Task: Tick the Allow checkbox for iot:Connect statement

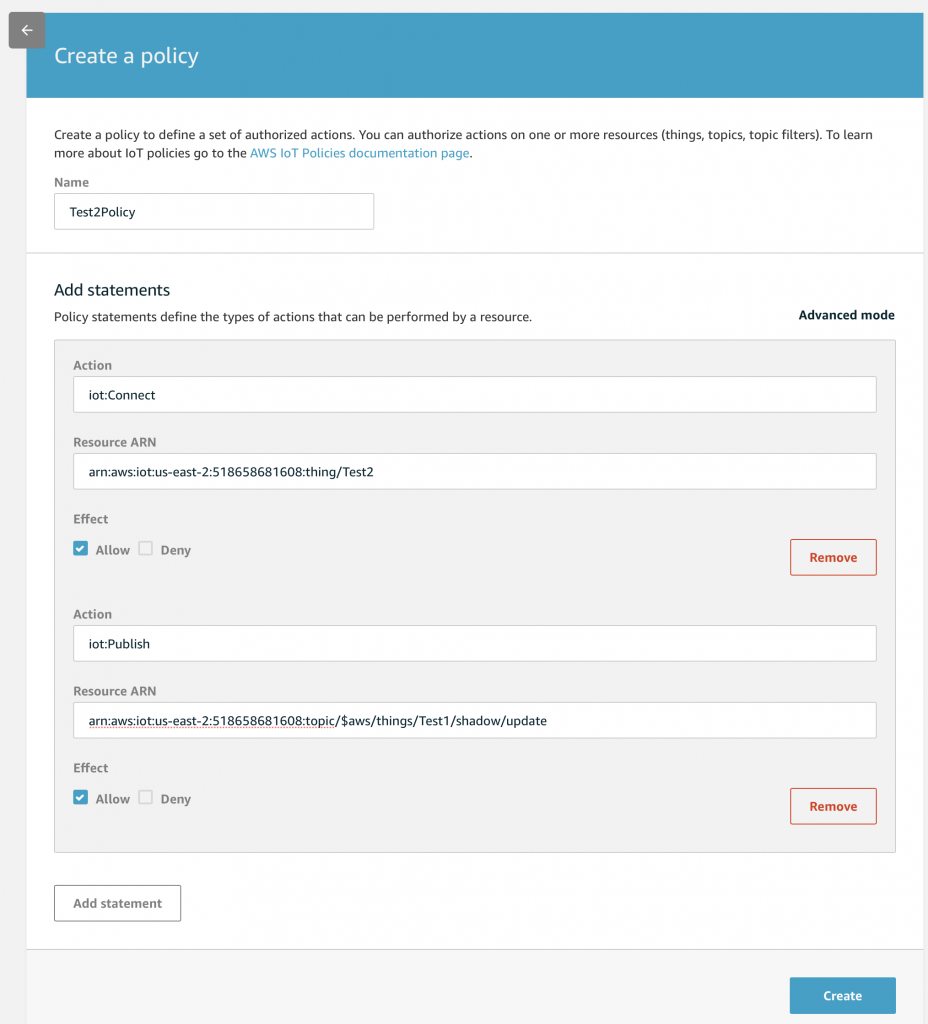Action: pos(80,549)
